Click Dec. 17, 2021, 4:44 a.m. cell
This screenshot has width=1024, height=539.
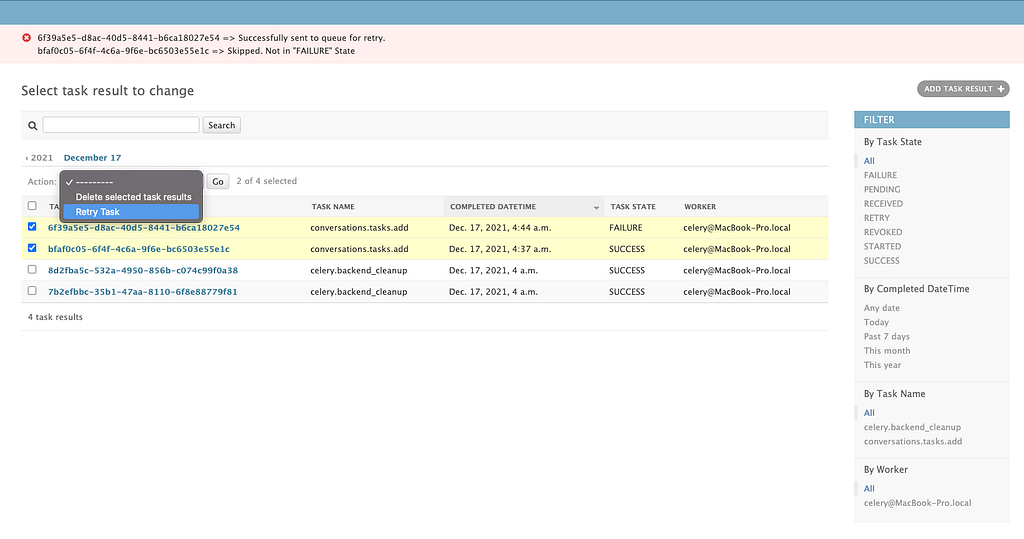pyautogui.click(x=500, y=227)
